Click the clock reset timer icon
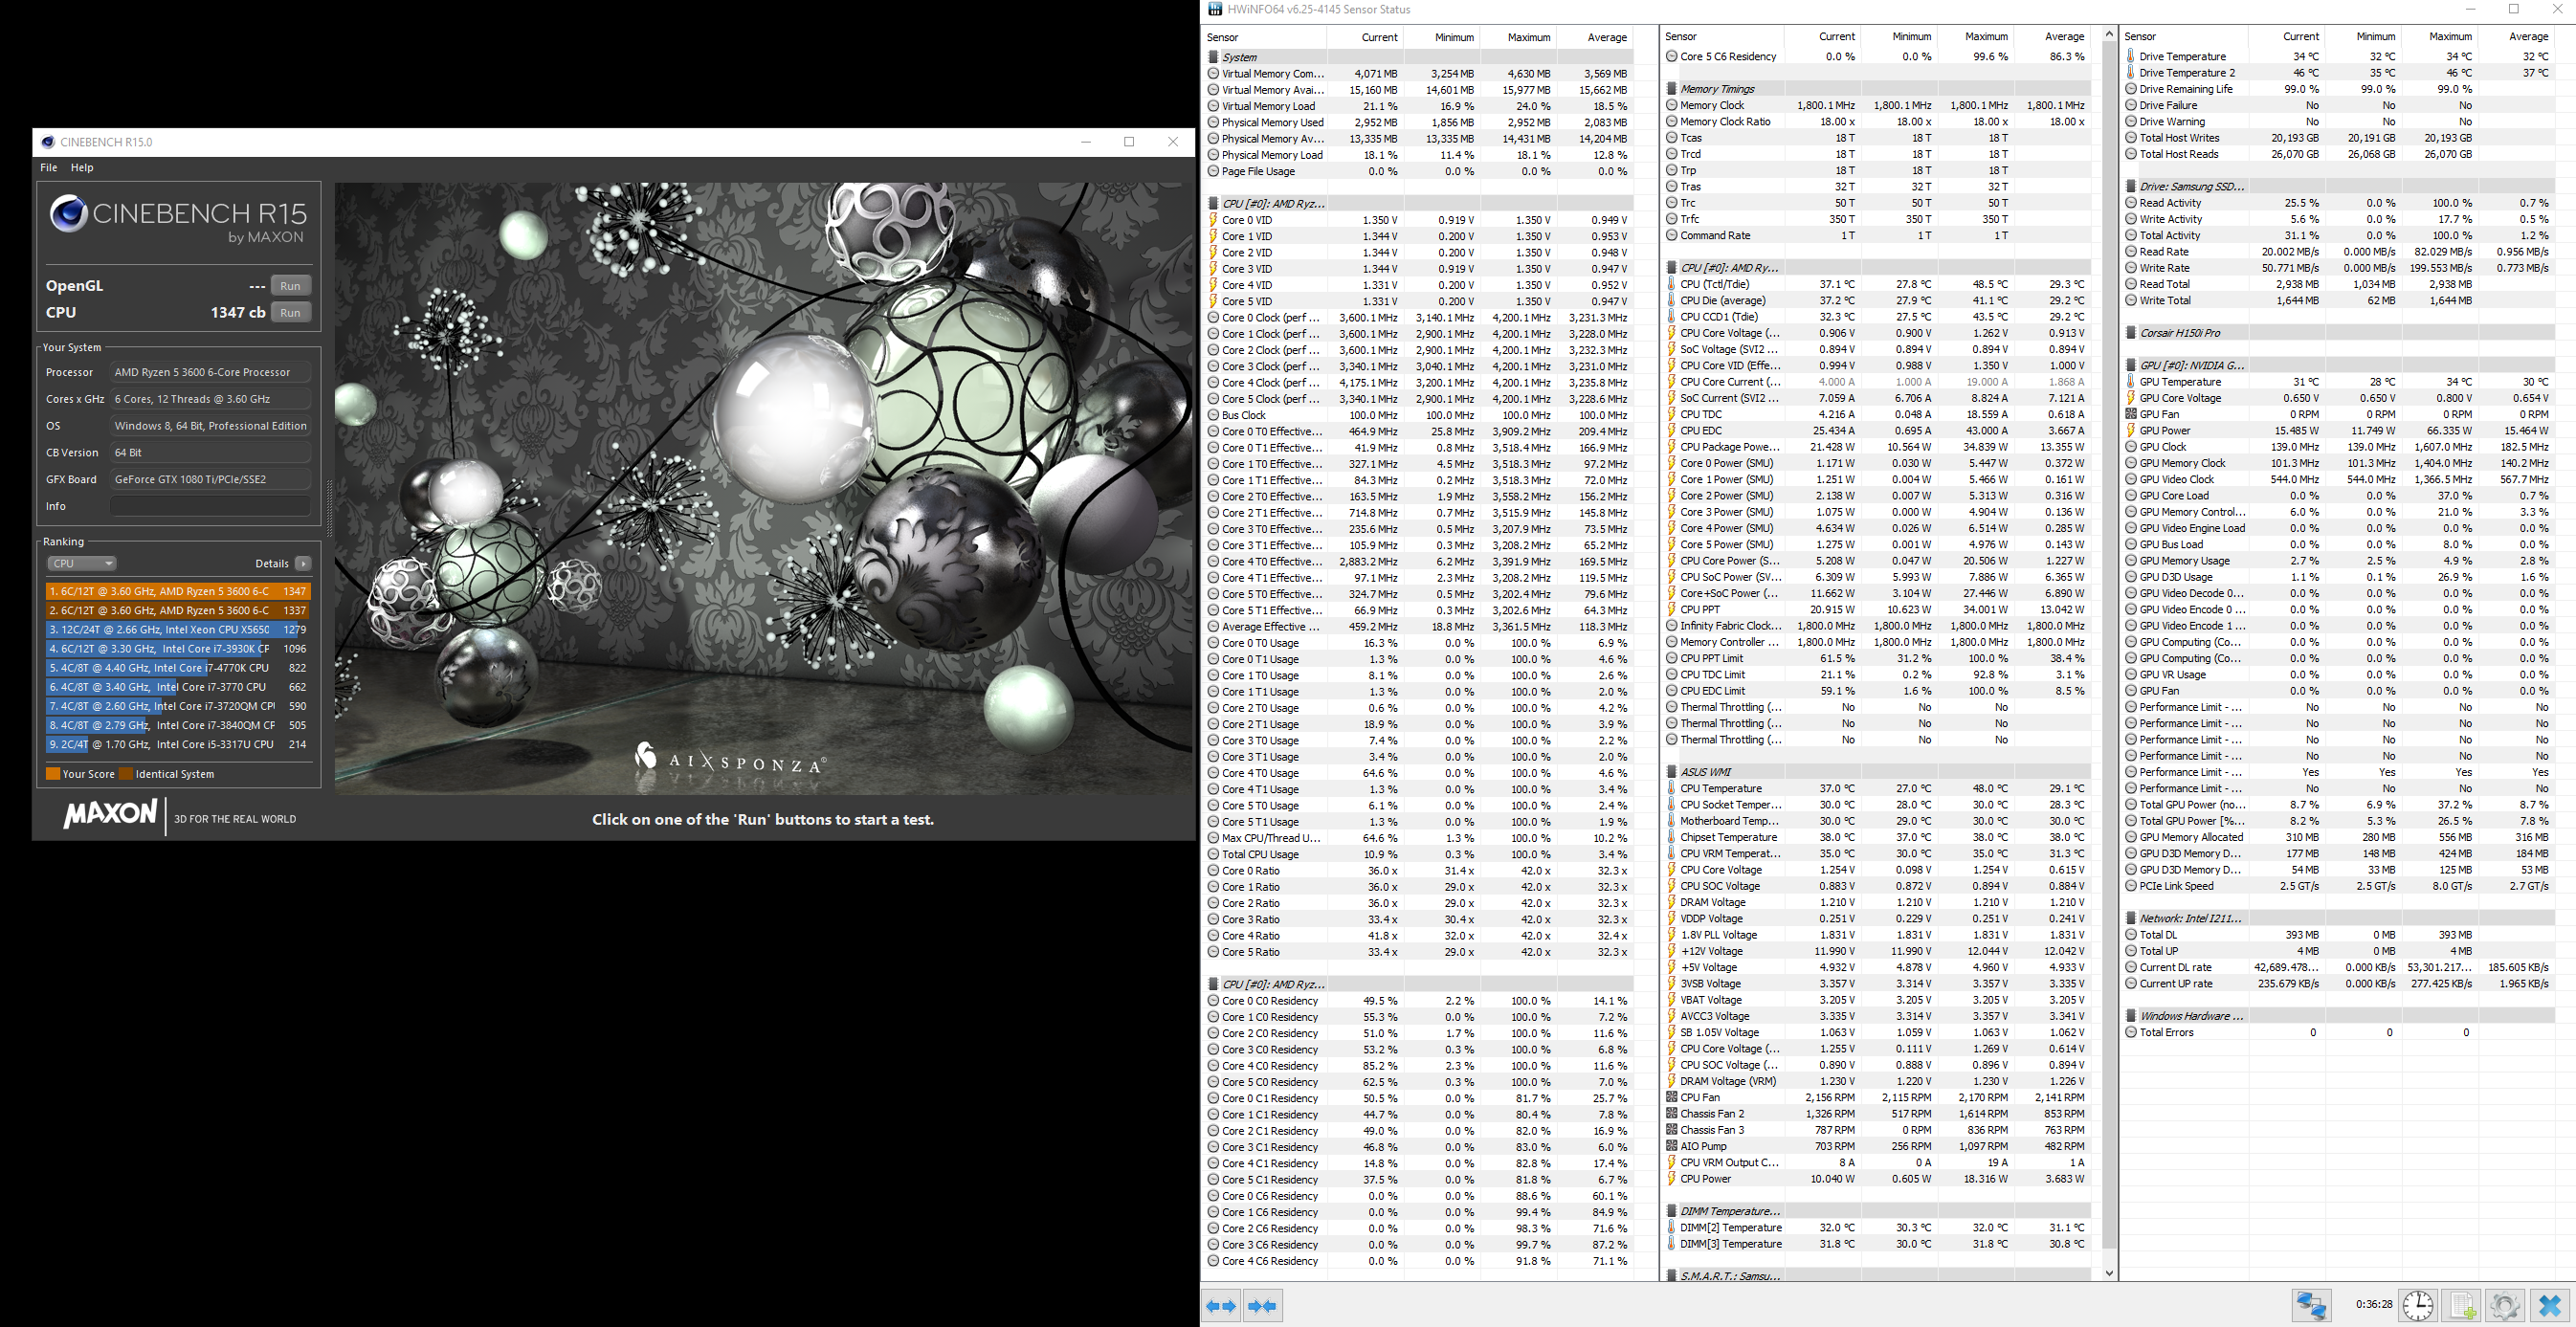 (x=2417, y=1305)
